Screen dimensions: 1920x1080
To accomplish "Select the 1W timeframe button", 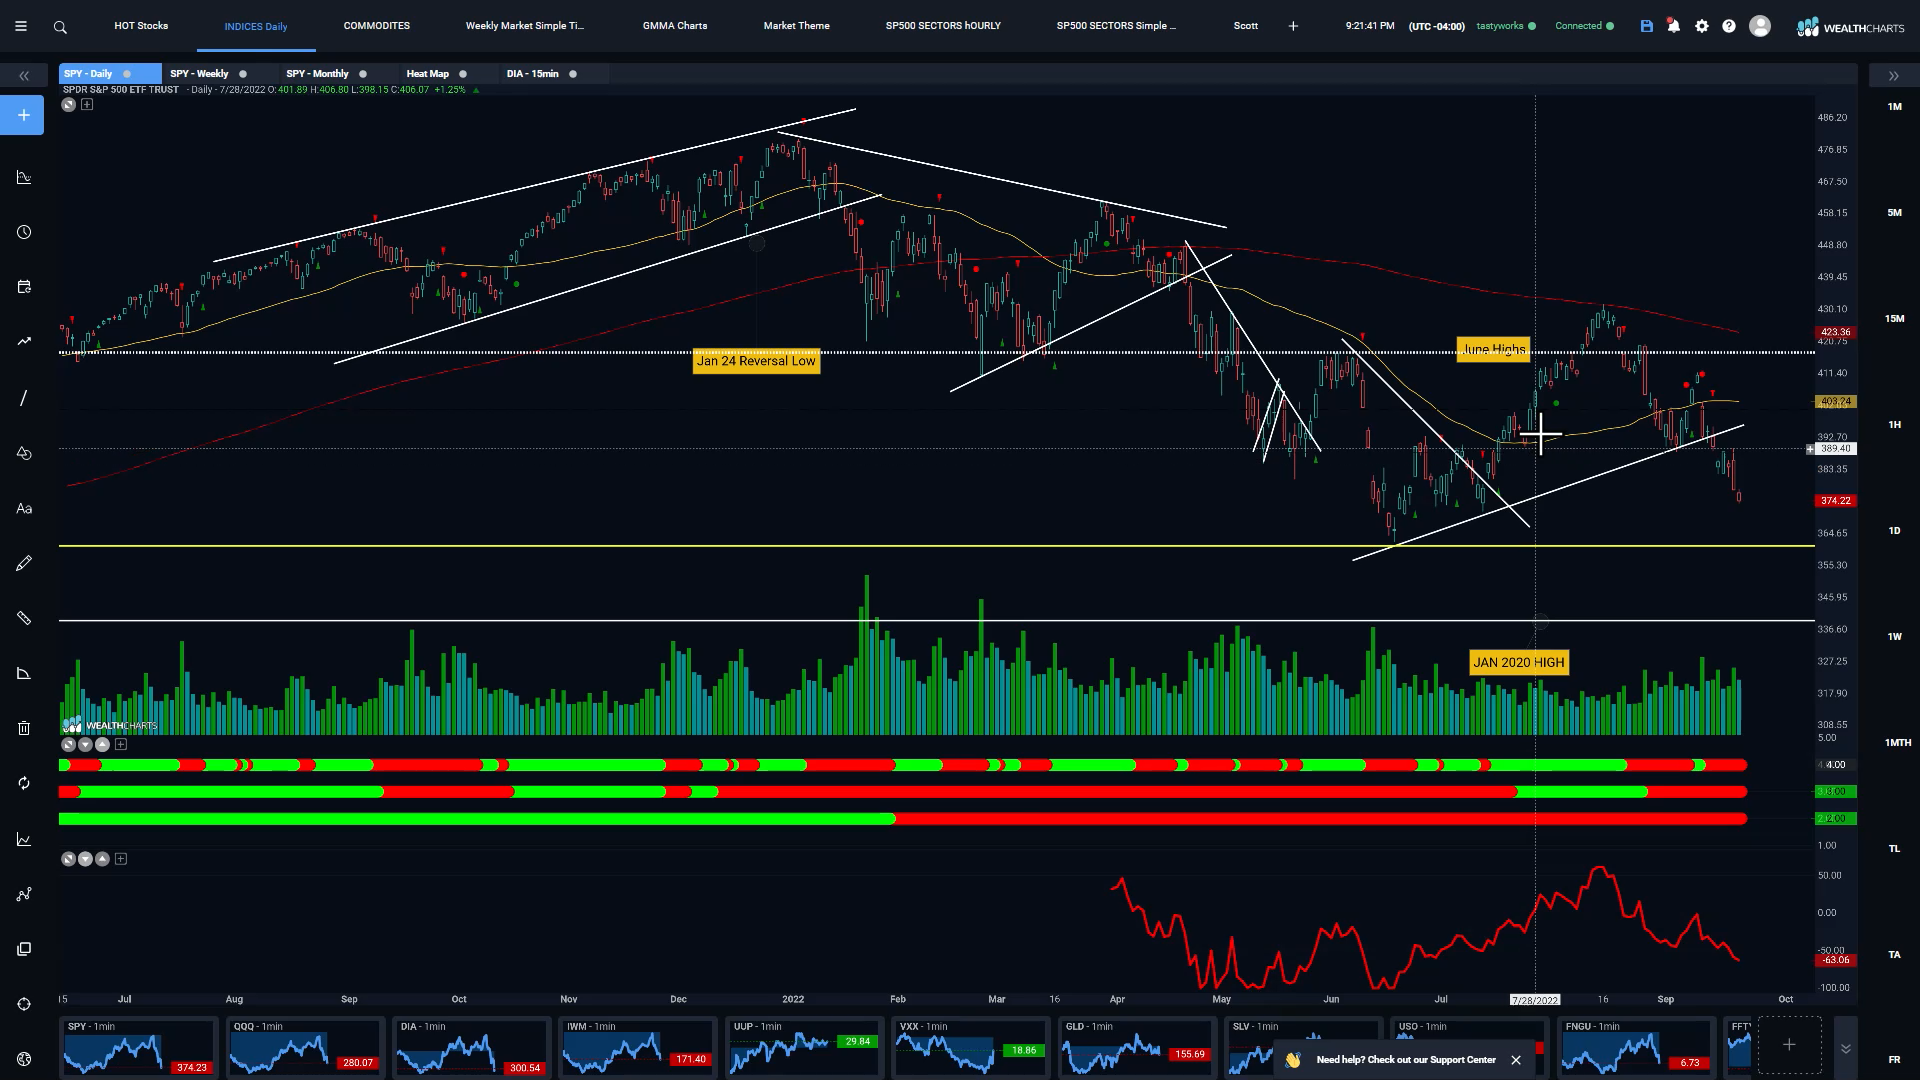I will [1894, 636].
